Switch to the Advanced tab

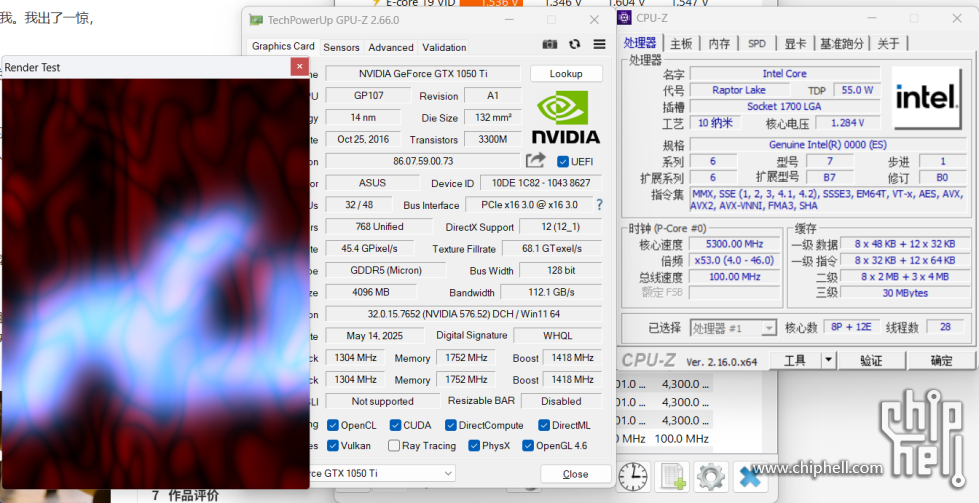point(391,47)
